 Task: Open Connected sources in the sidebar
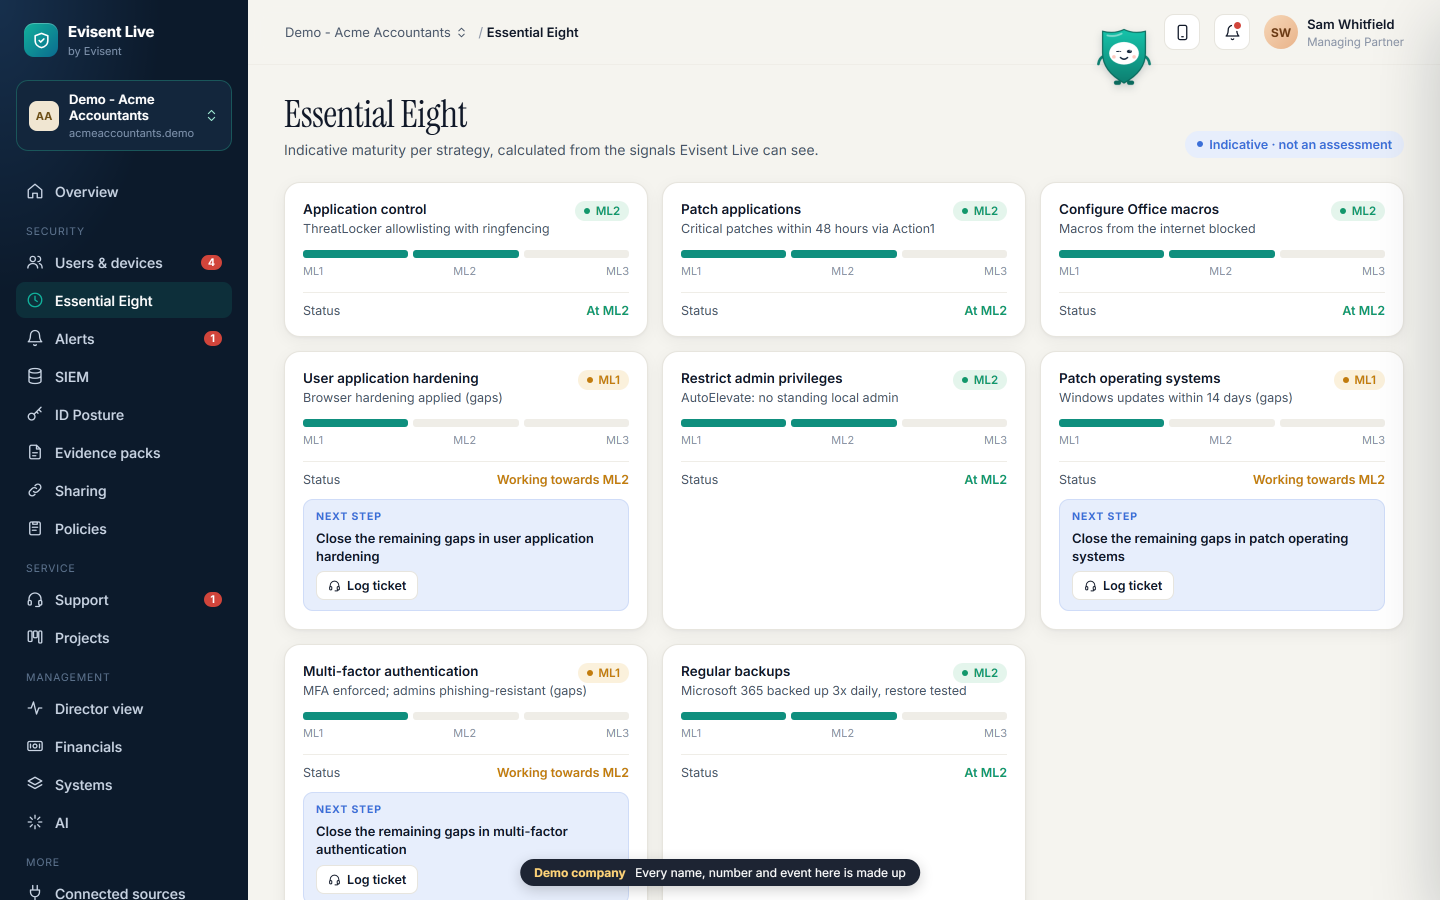click(x=124, y=889)
